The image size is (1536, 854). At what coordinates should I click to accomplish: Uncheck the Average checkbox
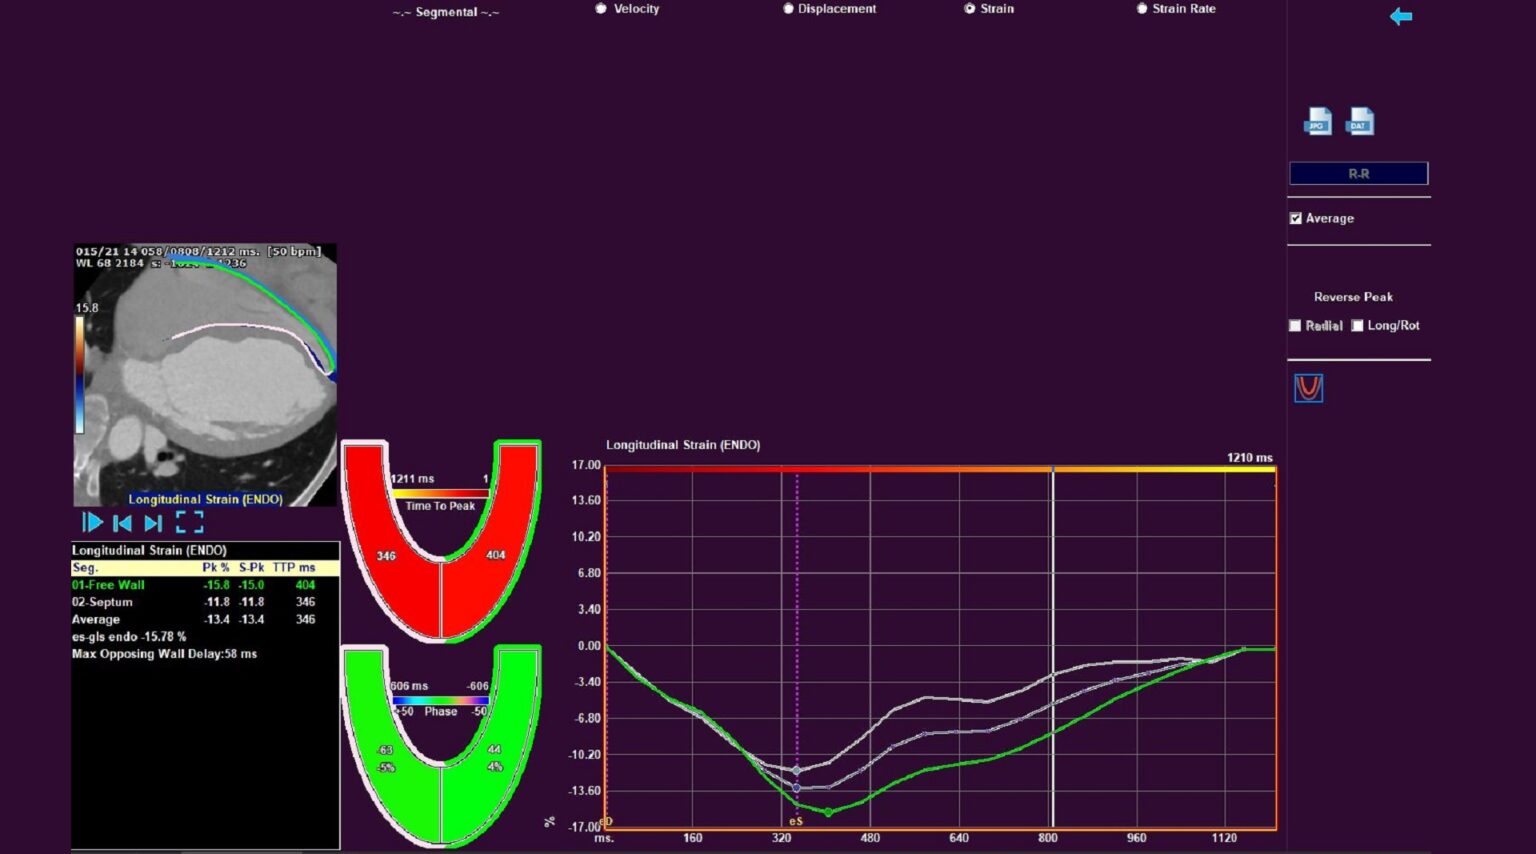[1296, 218]
